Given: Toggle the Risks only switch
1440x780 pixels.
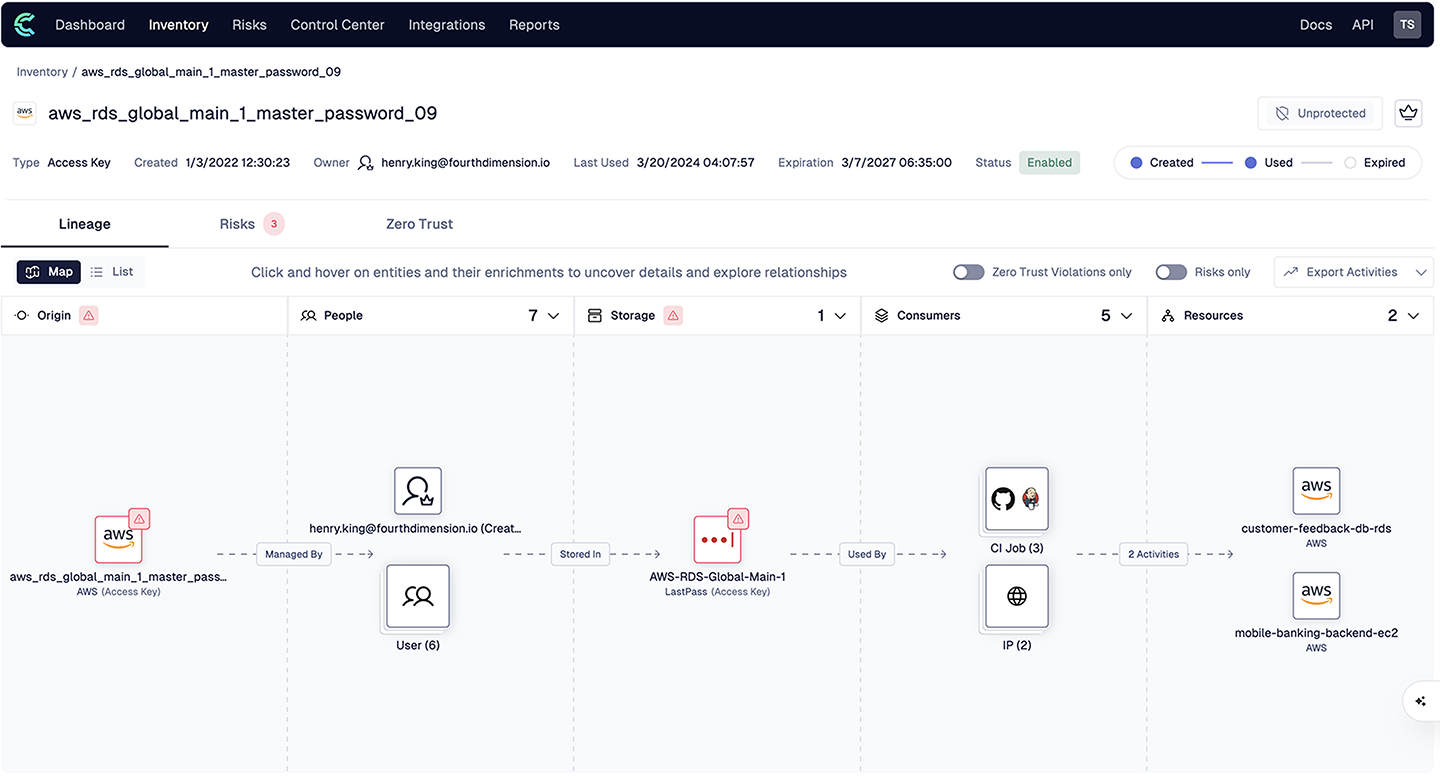Looking at the screenshot, I should (x=1171, y=272).
